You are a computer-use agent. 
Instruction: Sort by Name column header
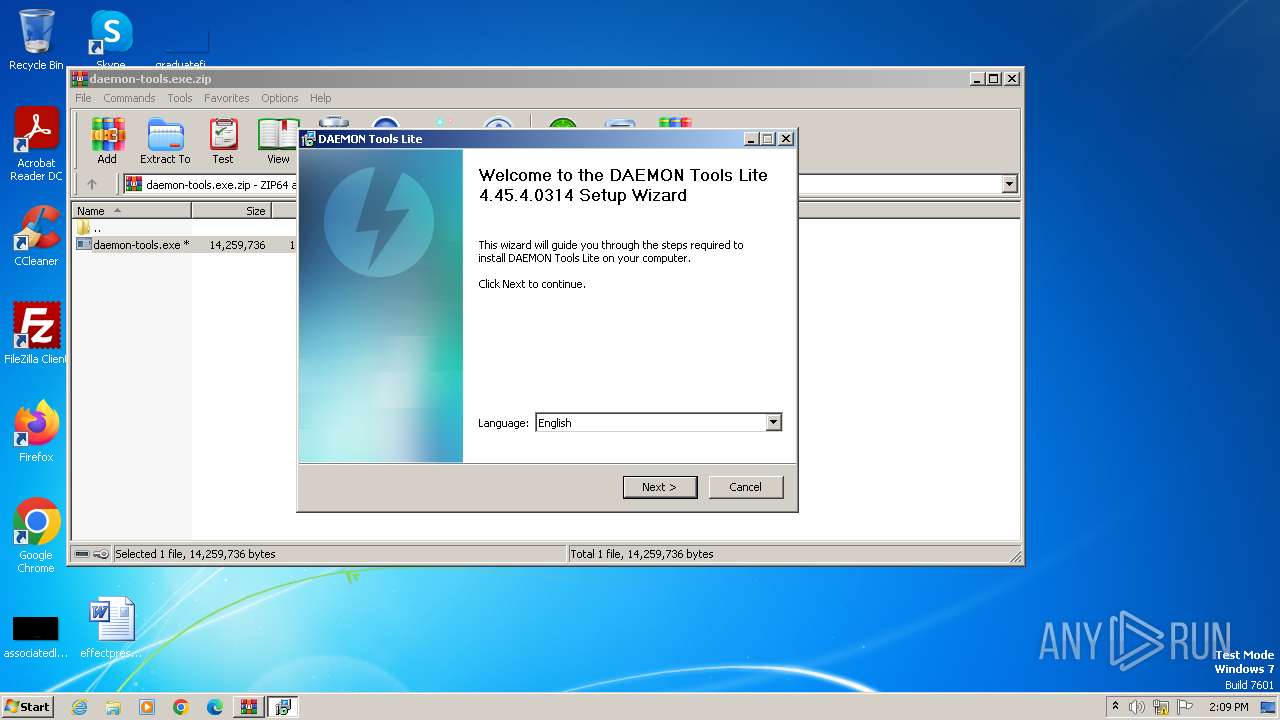(x=132, y=211)
